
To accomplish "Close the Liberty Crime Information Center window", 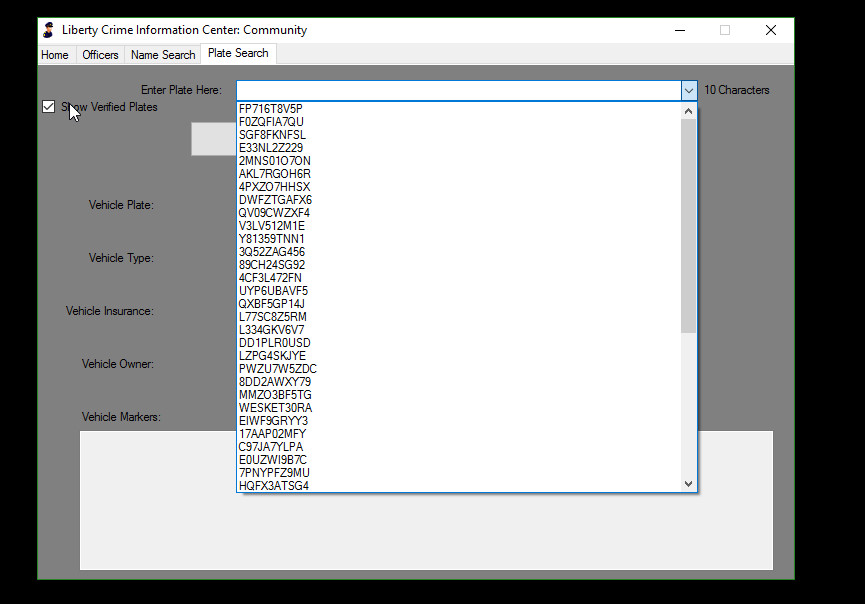I will point(770,30).
